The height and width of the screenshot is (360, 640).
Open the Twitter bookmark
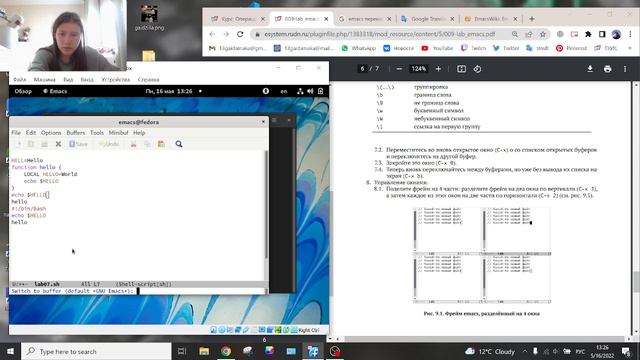point(506,48)
